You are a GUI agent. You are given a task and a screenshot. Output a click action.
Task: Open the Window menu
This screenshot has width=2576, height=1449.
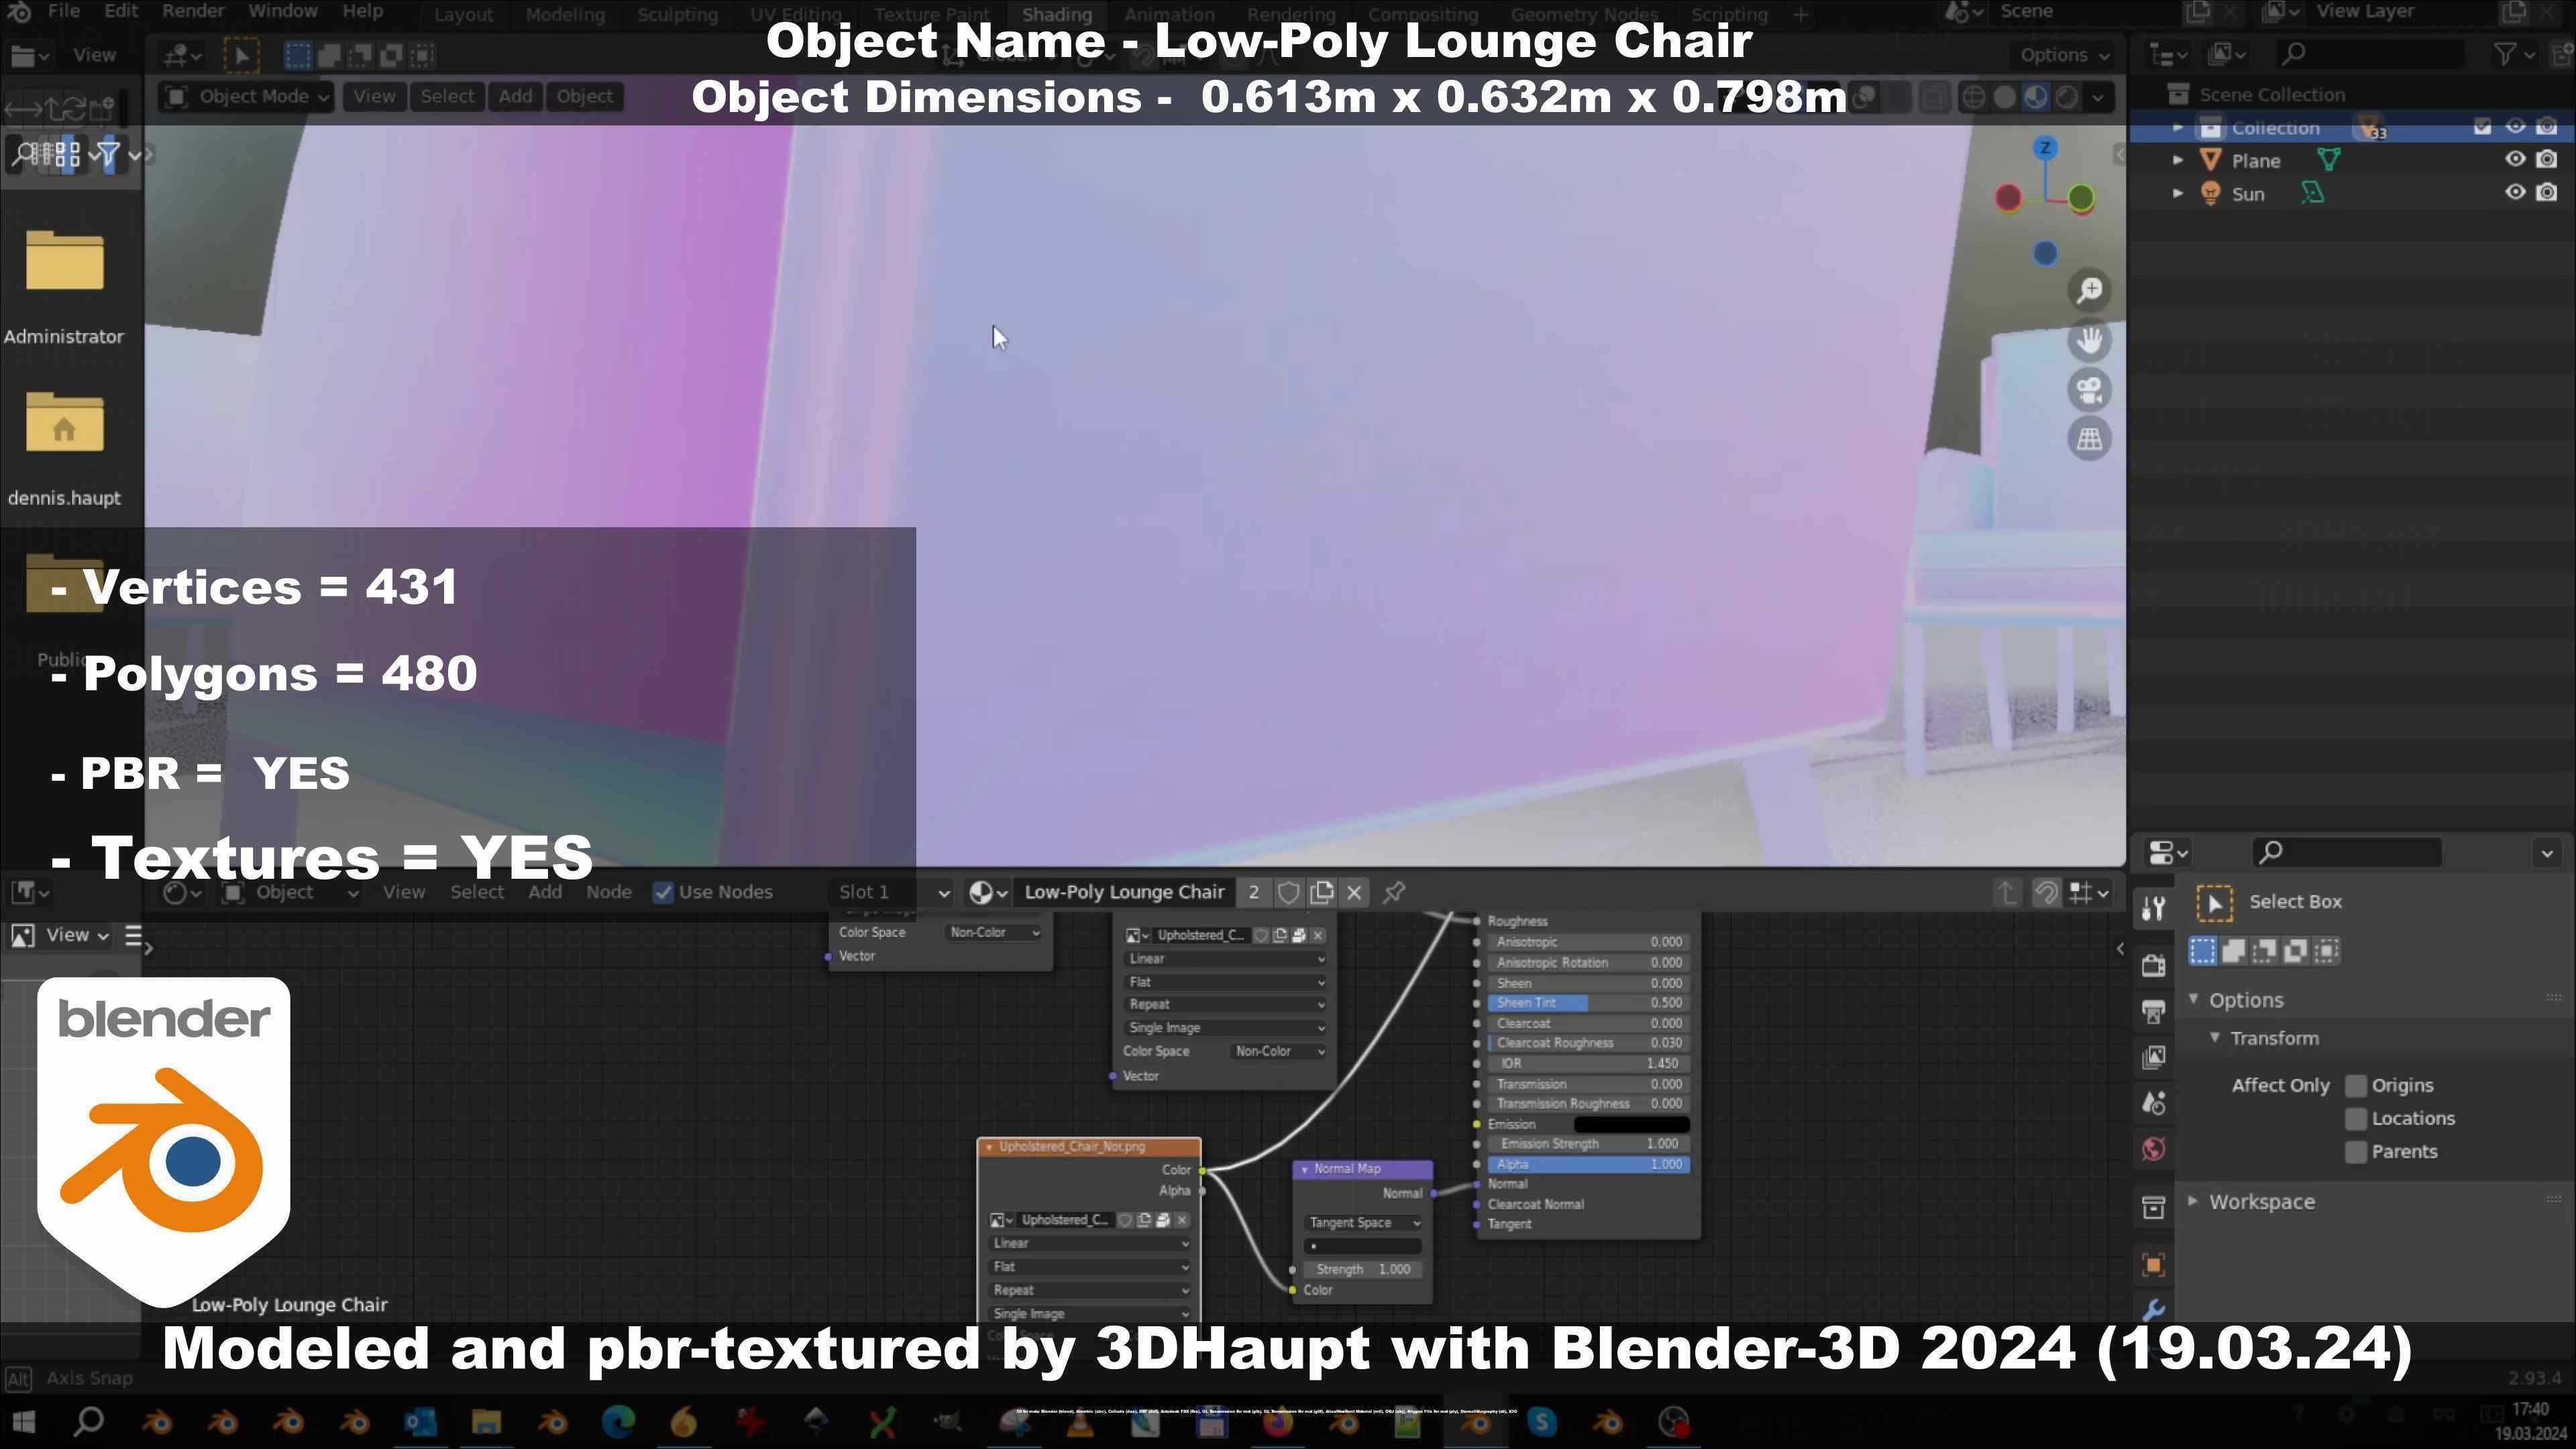click(283, 12)
